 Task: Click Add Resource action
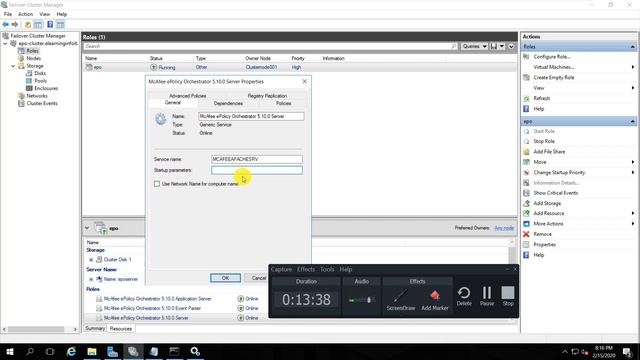pyautogui.click(x=549, y=213)
